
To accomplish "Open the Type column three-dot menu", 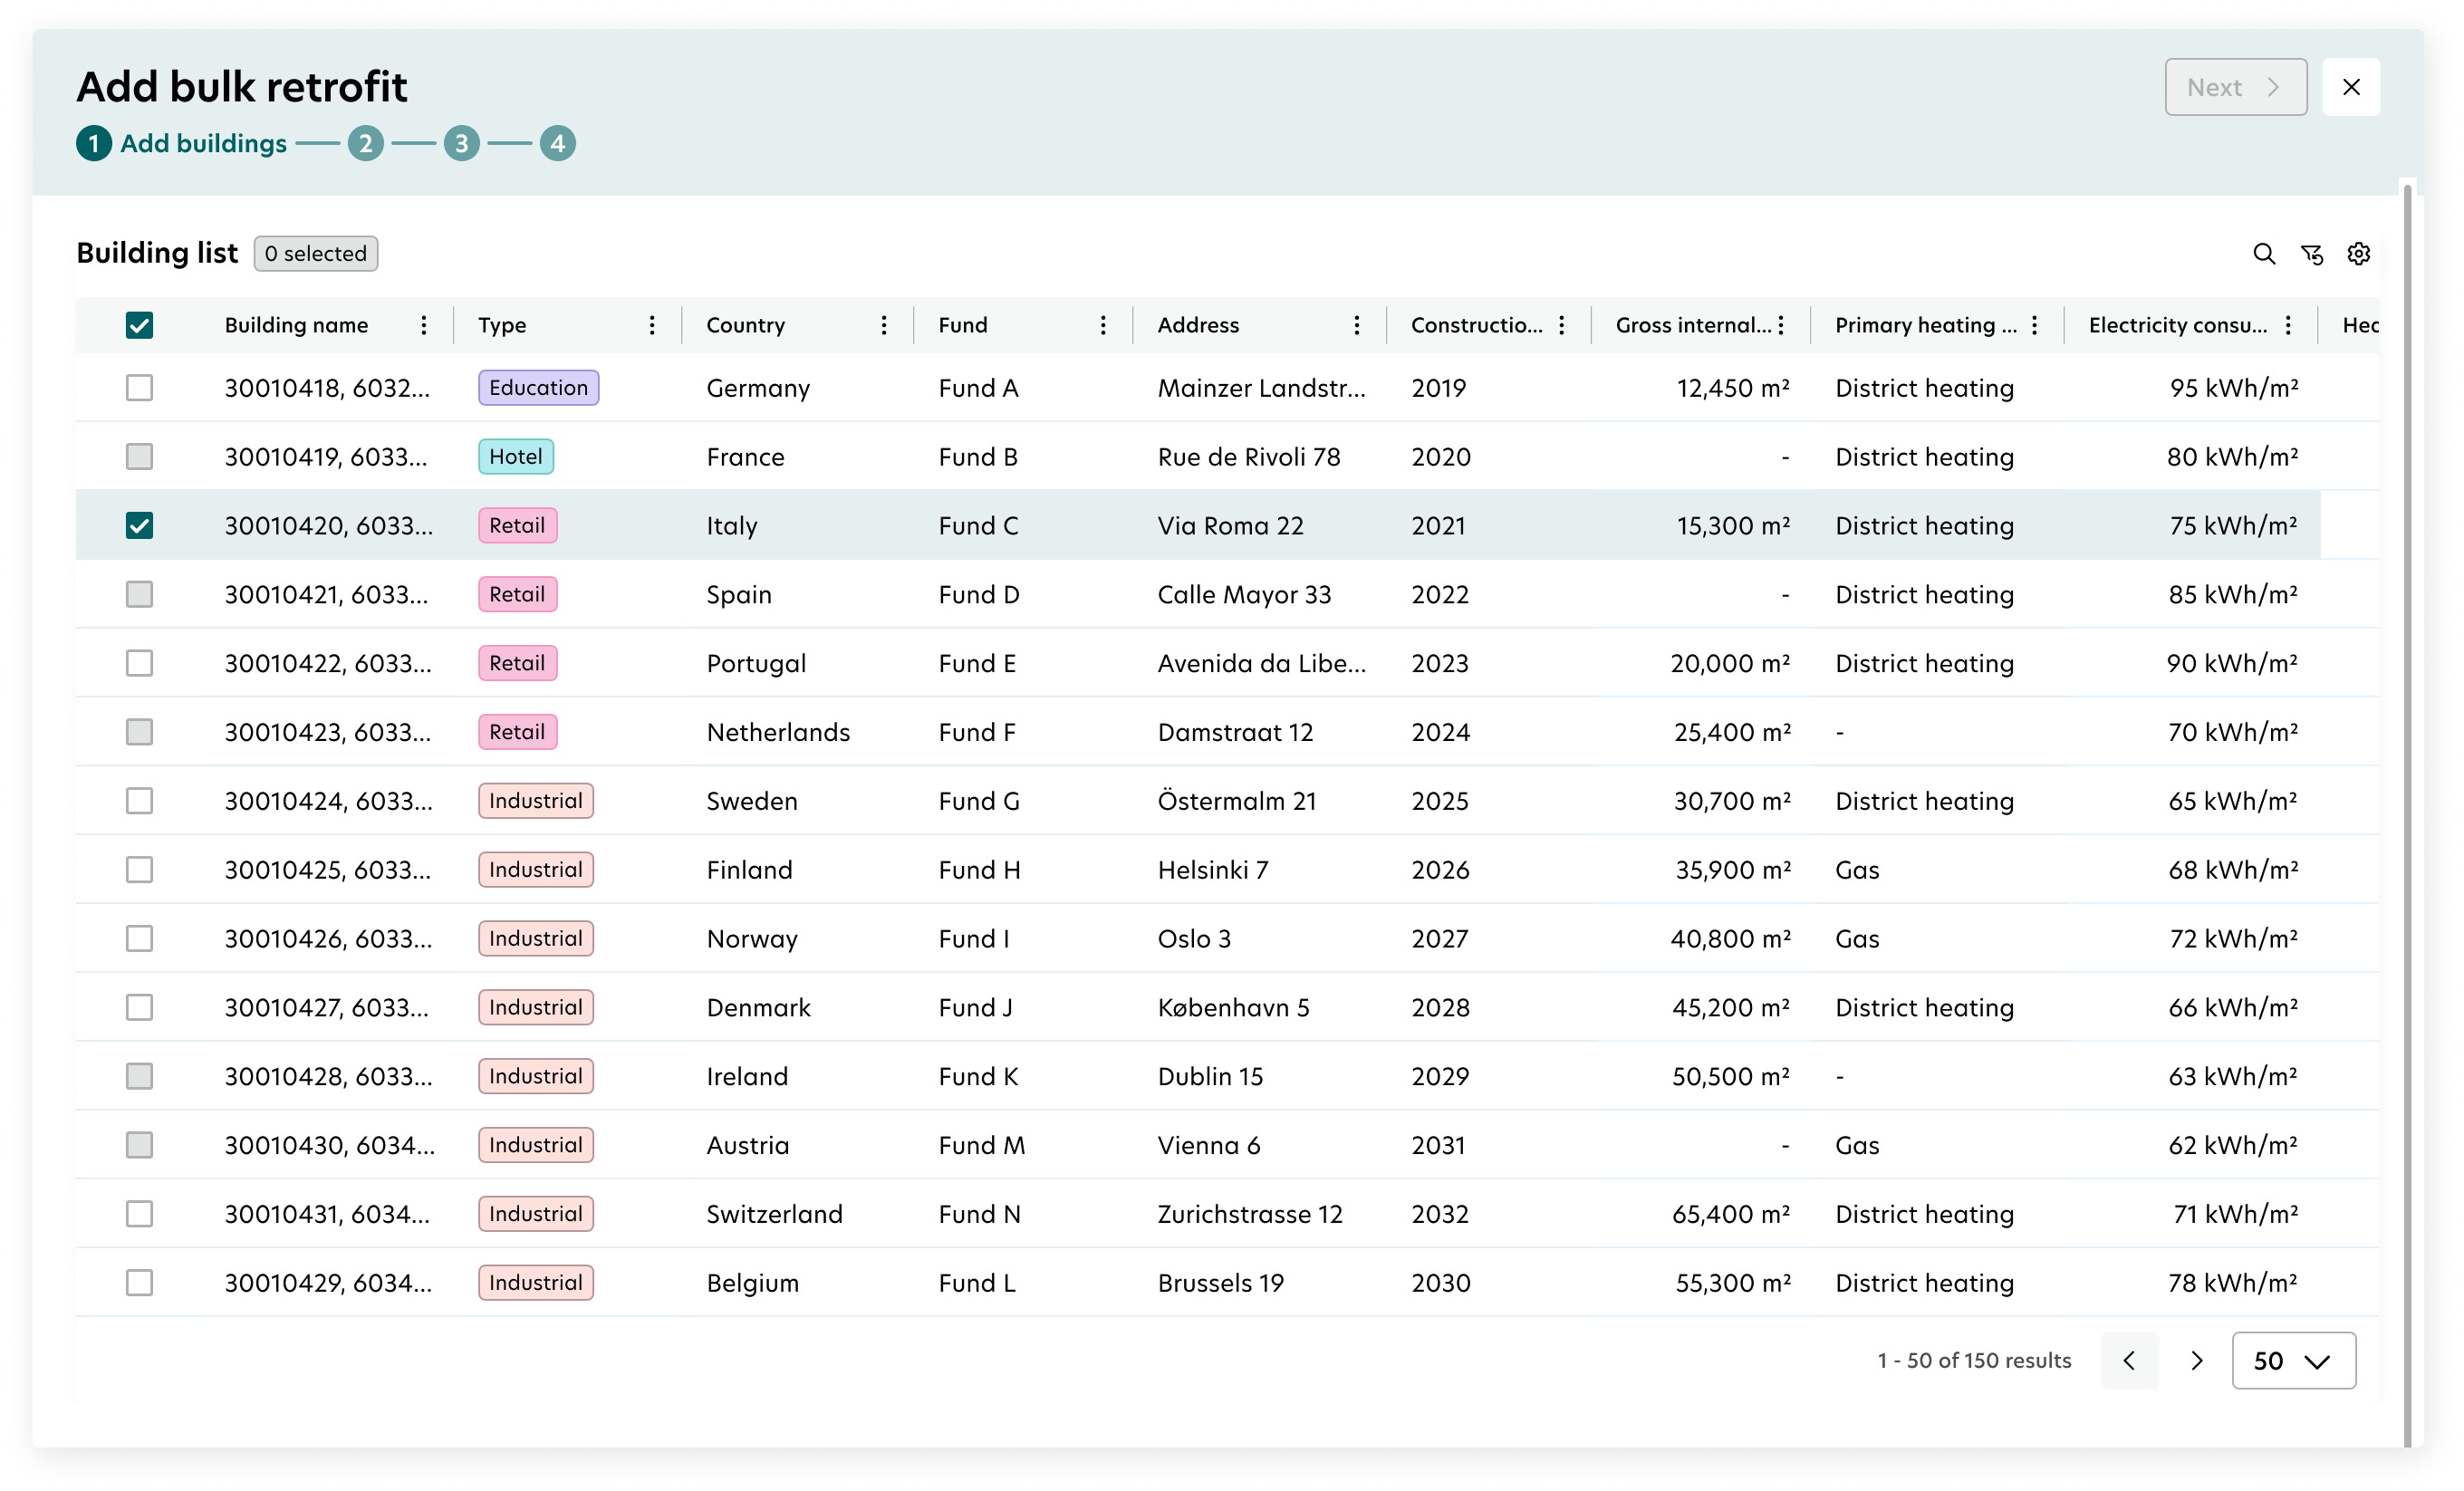I will pyautogui.click(x=652, y=325).
